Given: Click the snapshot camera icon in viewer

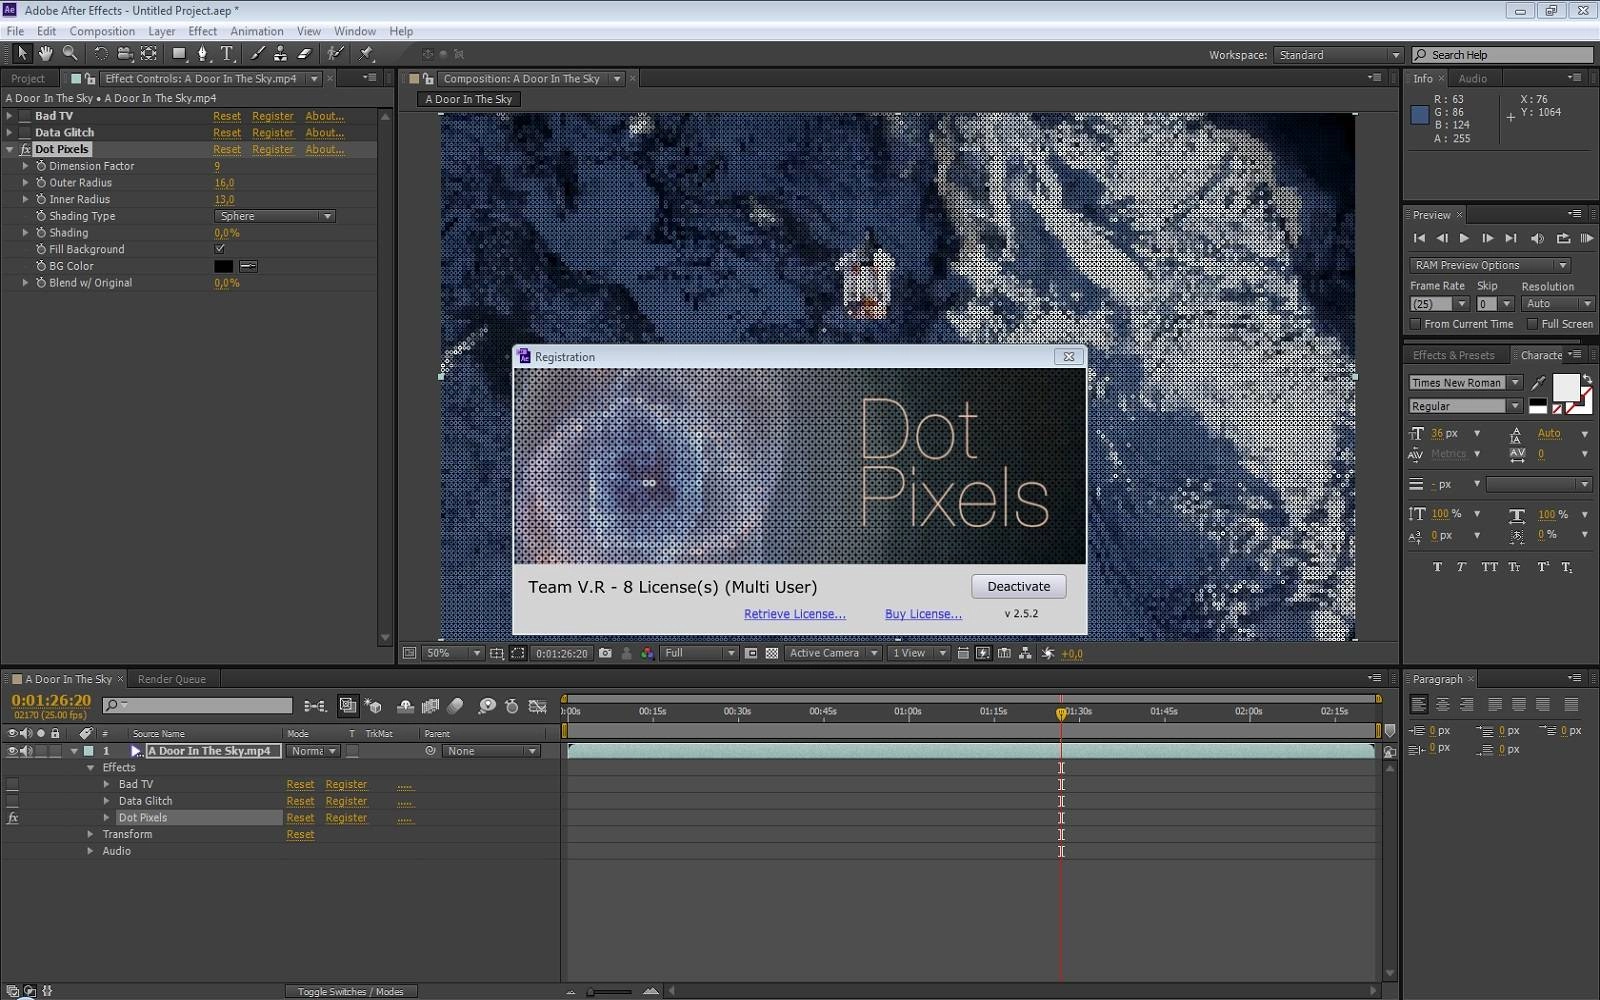Looking at the screenshot, I should [x=605, y=653].
